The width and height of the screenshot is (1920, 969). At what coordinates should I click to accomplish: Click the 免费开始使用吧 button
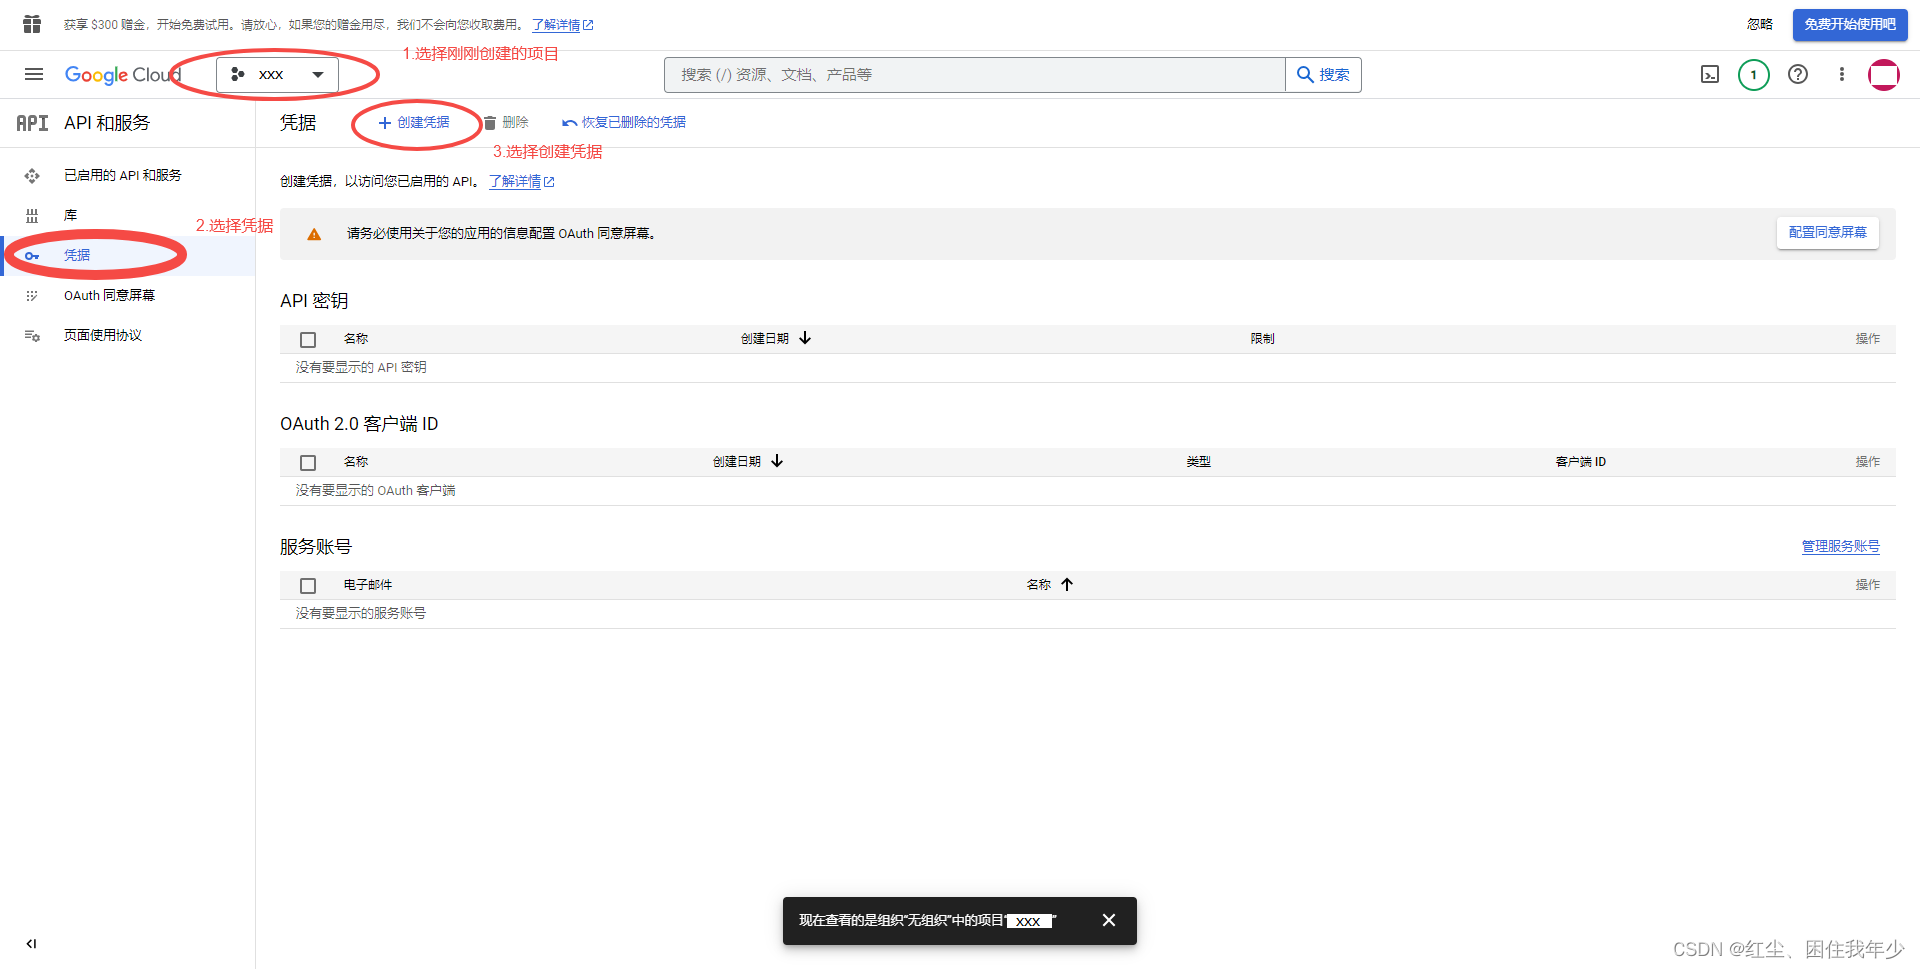click(x=1850, y=24)
